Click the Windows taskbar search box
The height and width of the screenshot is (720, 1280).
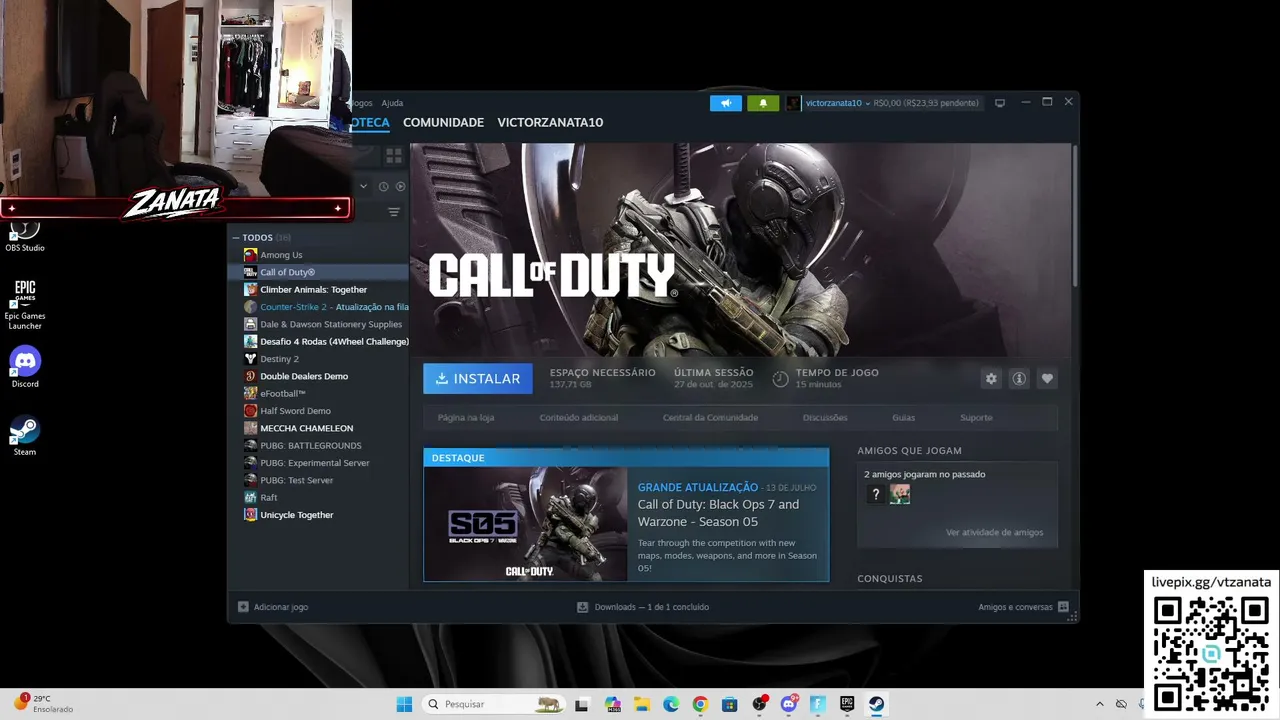494,704
